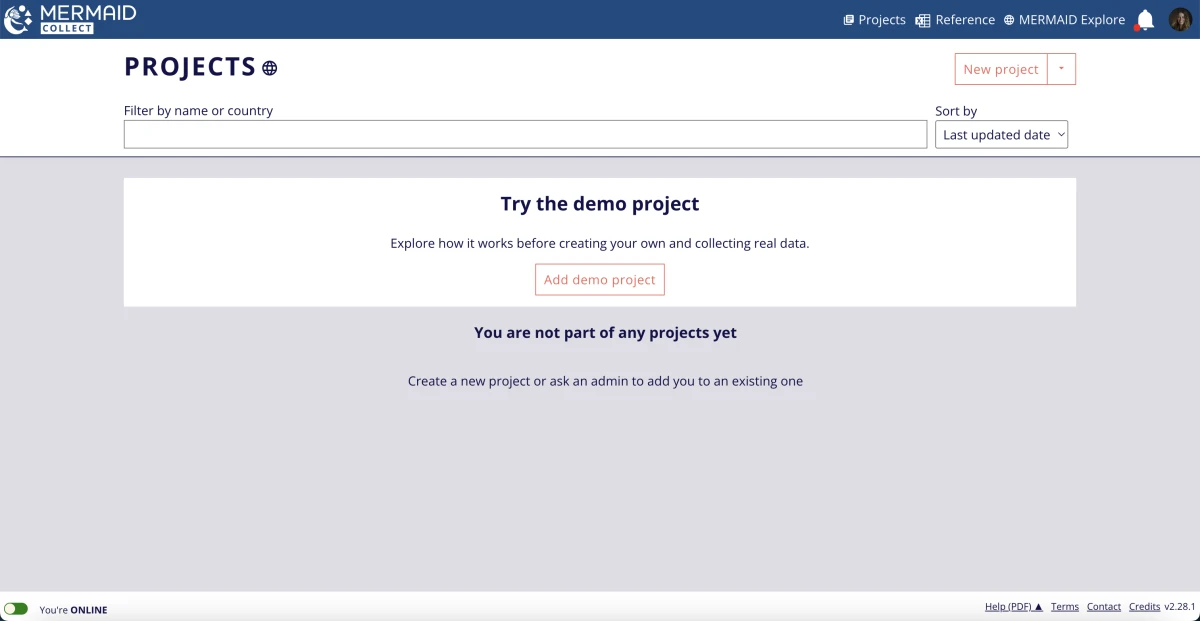Open the Credits link
The image size is (1200, 621).
[x=1144, y=607]
